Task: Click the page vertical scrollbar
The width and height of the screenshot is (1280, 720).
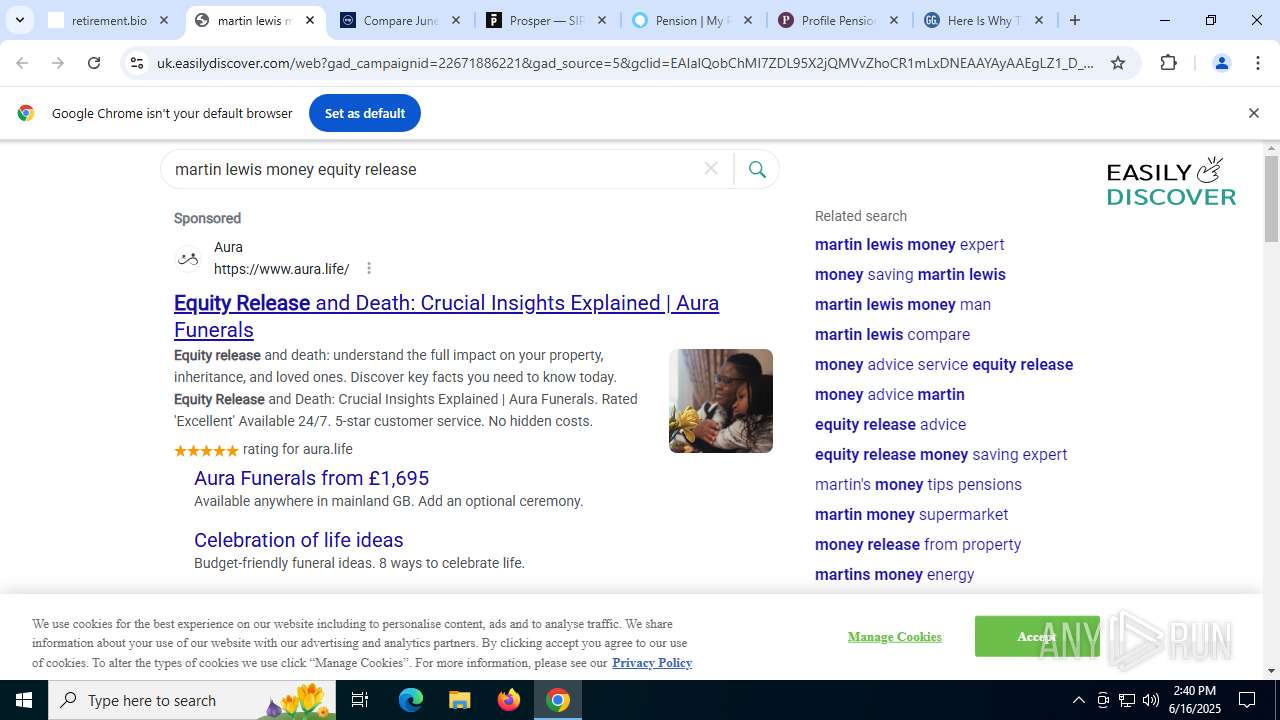Action: tap(1271, 199)
